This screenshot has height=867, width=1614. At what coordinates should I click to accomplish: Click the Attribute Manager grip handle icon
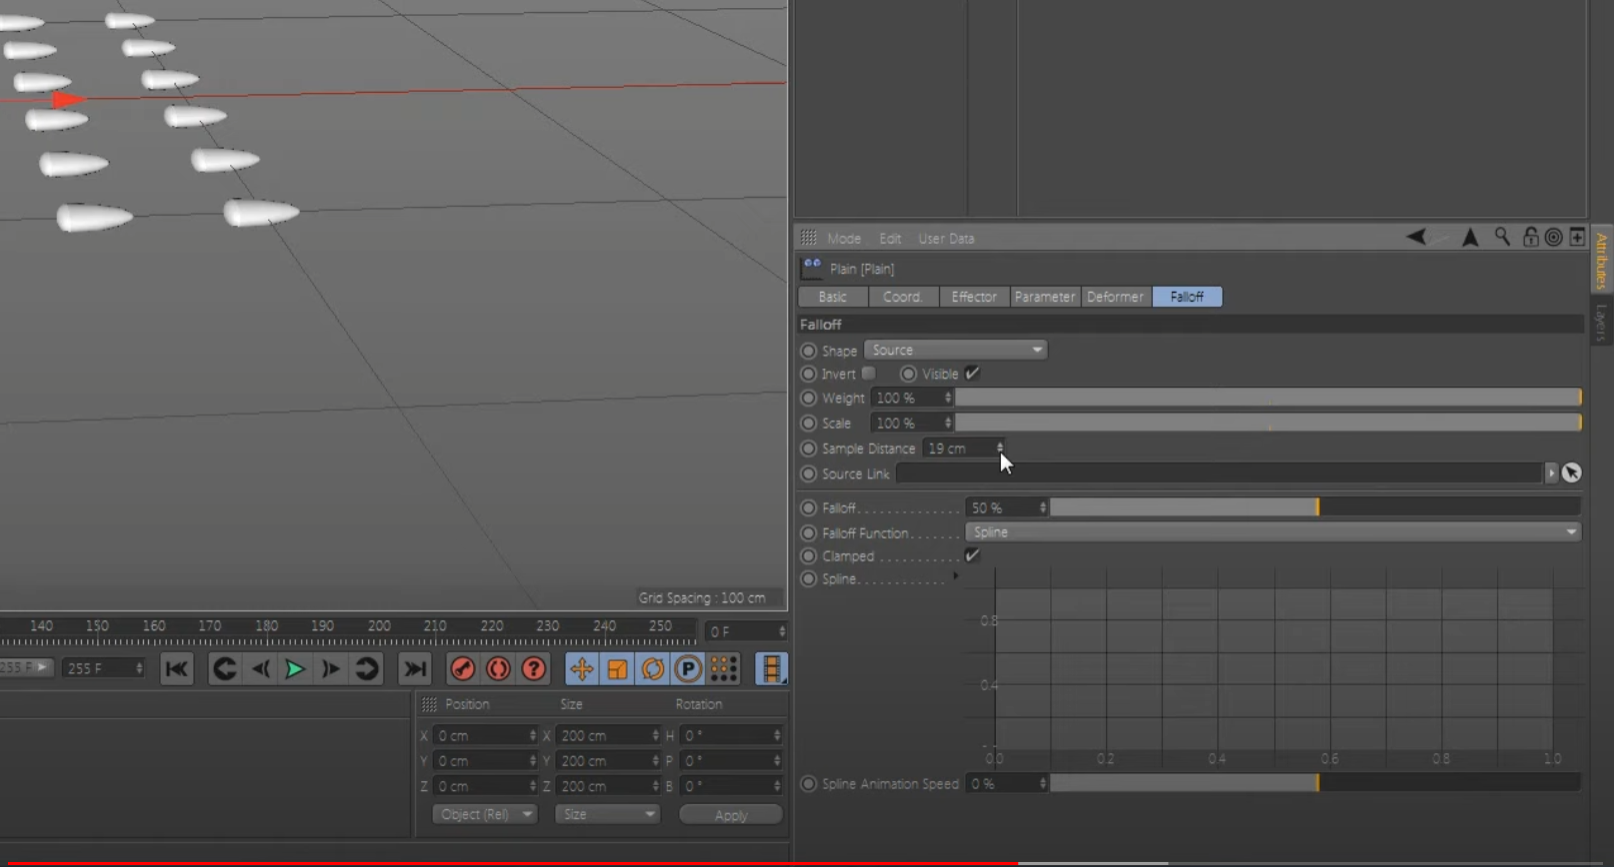(x=808, y=238)
